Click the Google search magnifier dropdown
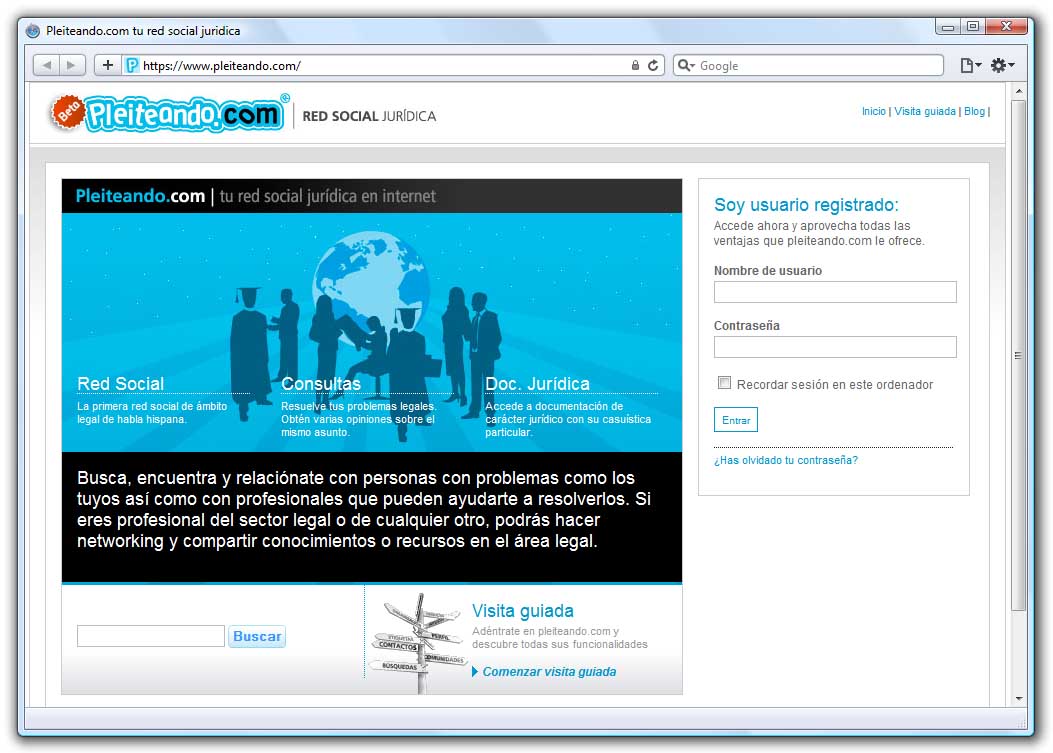 (686, 65)
